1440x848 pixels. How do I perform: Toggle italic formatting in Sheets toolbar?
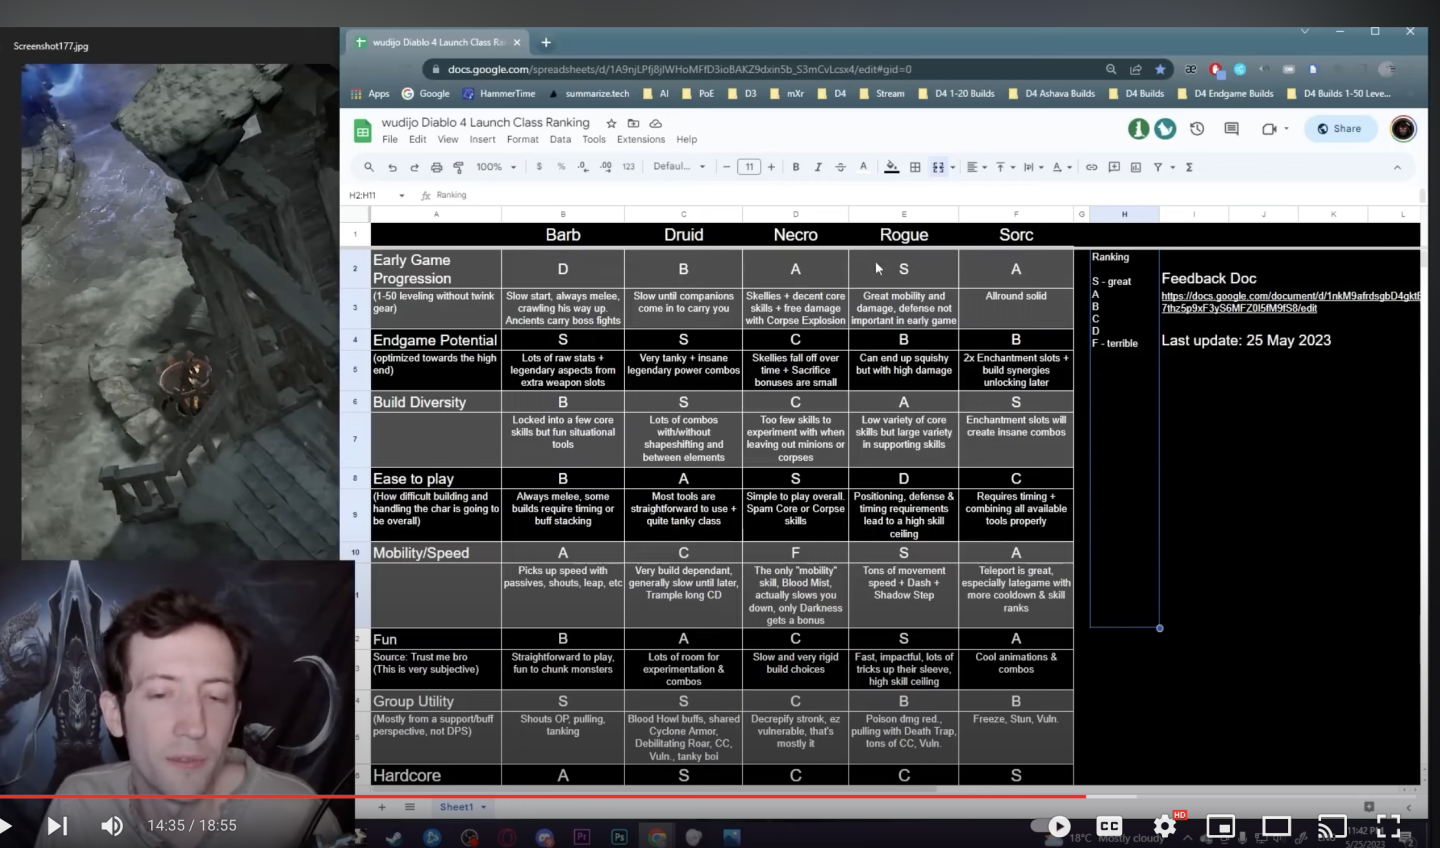point(818,167)
